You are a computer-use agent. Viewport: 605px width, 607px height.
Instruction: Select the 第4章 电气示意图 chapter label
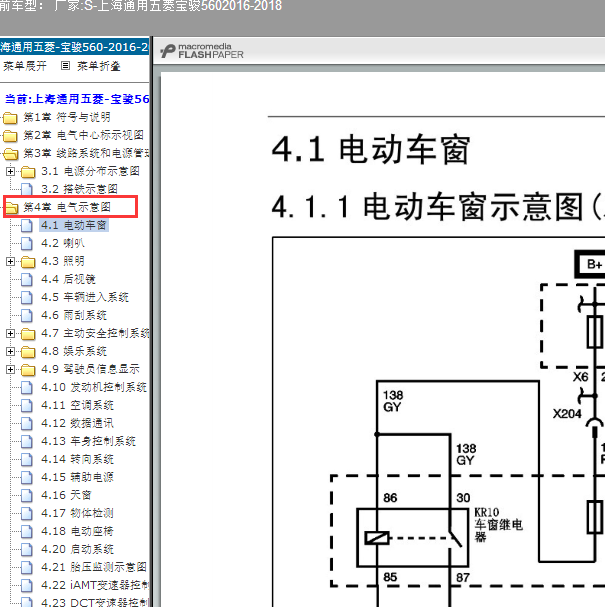pyautogui.click(x=67, y=207)
